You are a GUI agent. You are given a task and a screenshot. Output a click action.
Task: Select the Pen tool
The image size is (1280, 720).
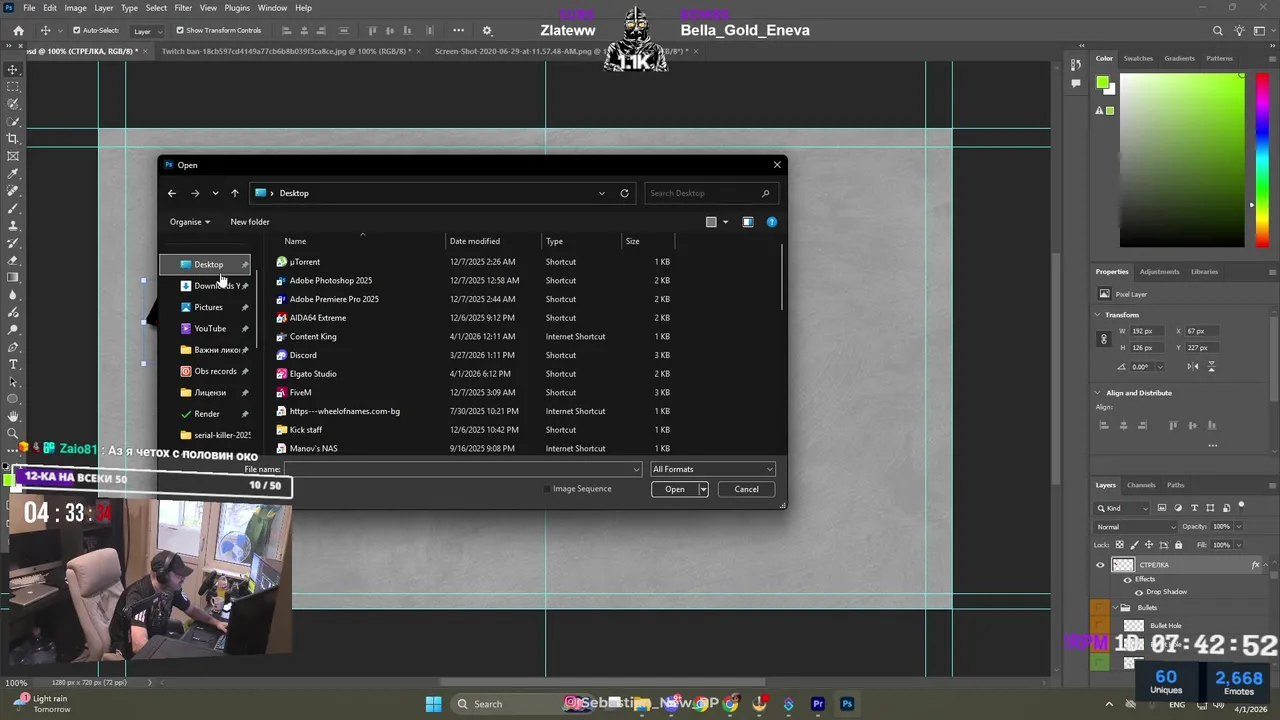tap(13, 347)
